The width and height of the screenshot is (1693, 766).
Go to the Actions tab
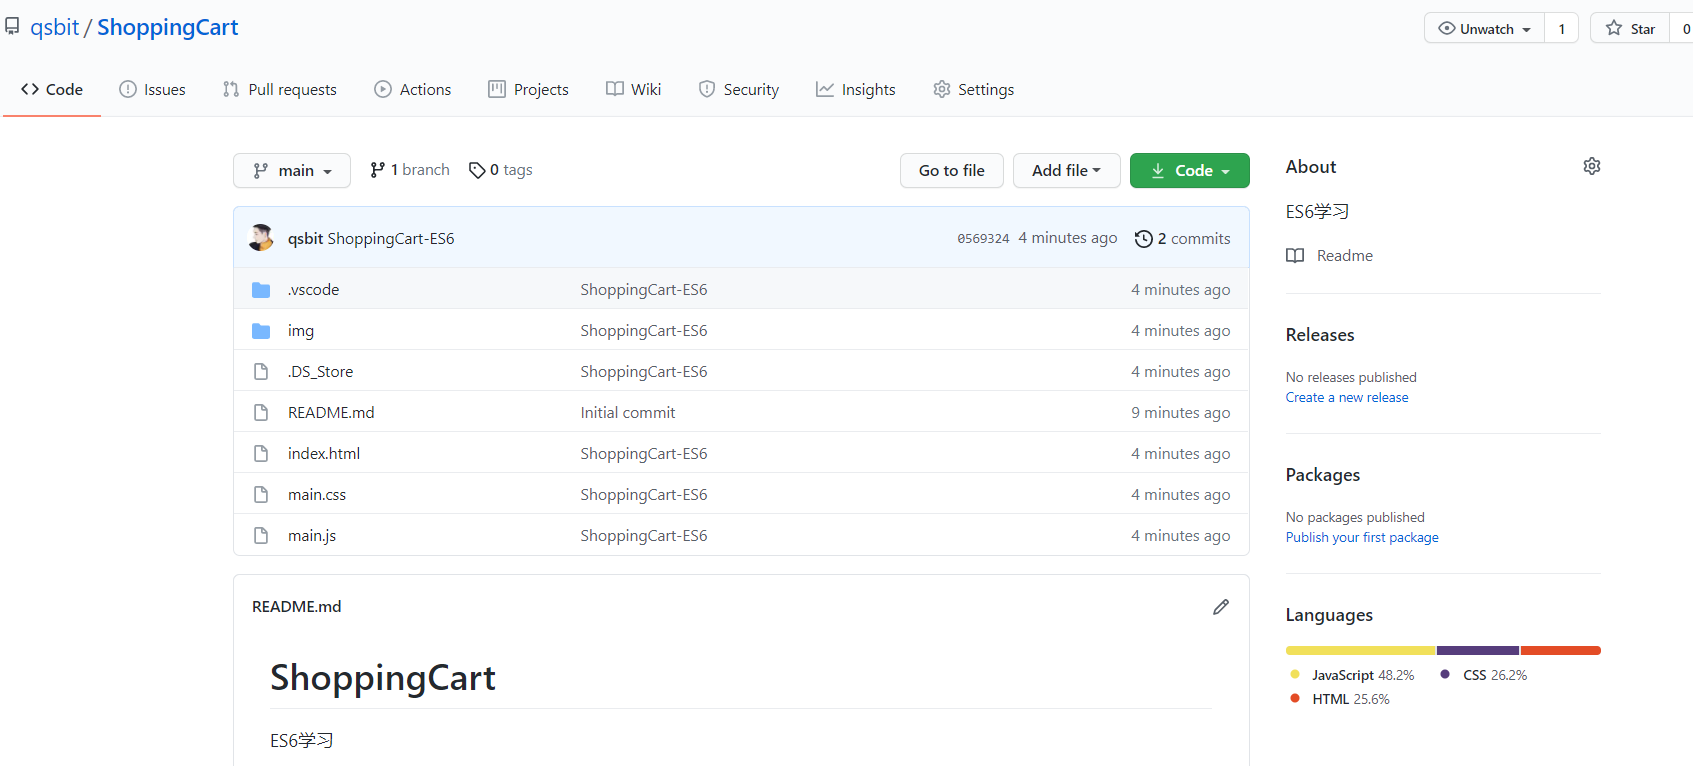(x=413, y=90)
